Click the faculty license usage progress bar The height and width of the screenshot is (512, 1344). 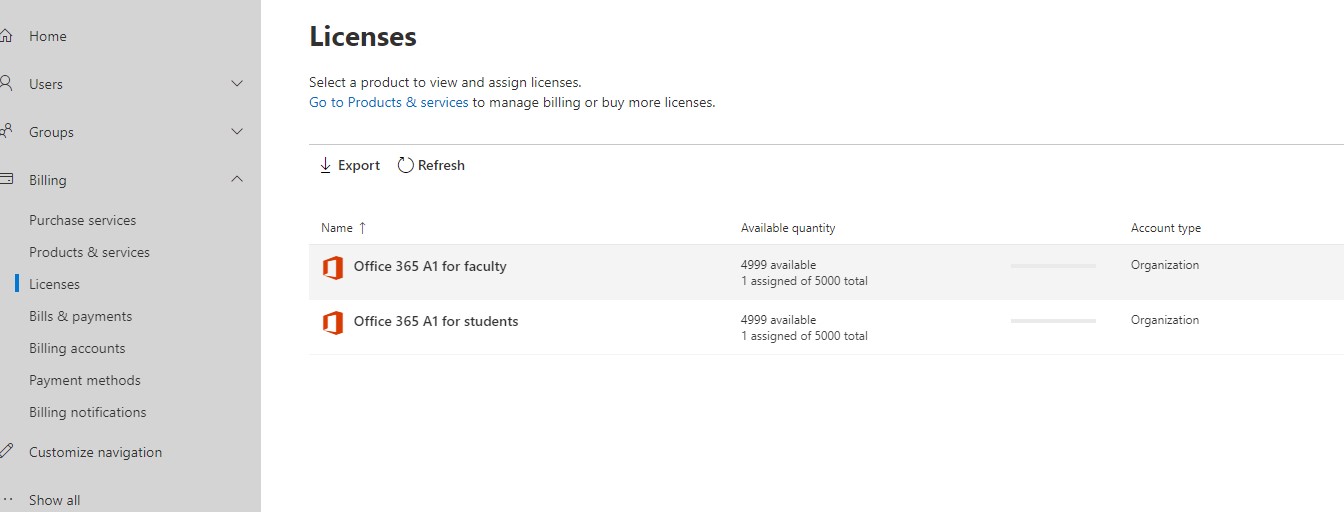point(1053,266)
